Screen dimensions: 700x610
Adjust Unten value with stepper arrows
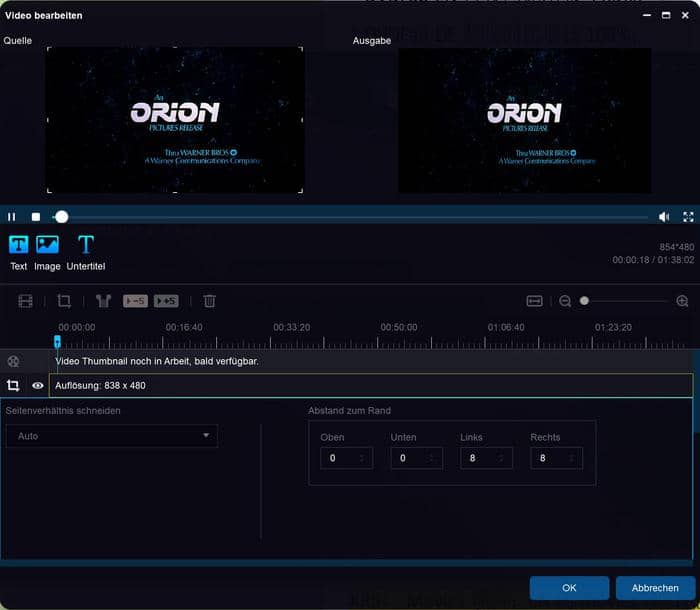(432, 458)
